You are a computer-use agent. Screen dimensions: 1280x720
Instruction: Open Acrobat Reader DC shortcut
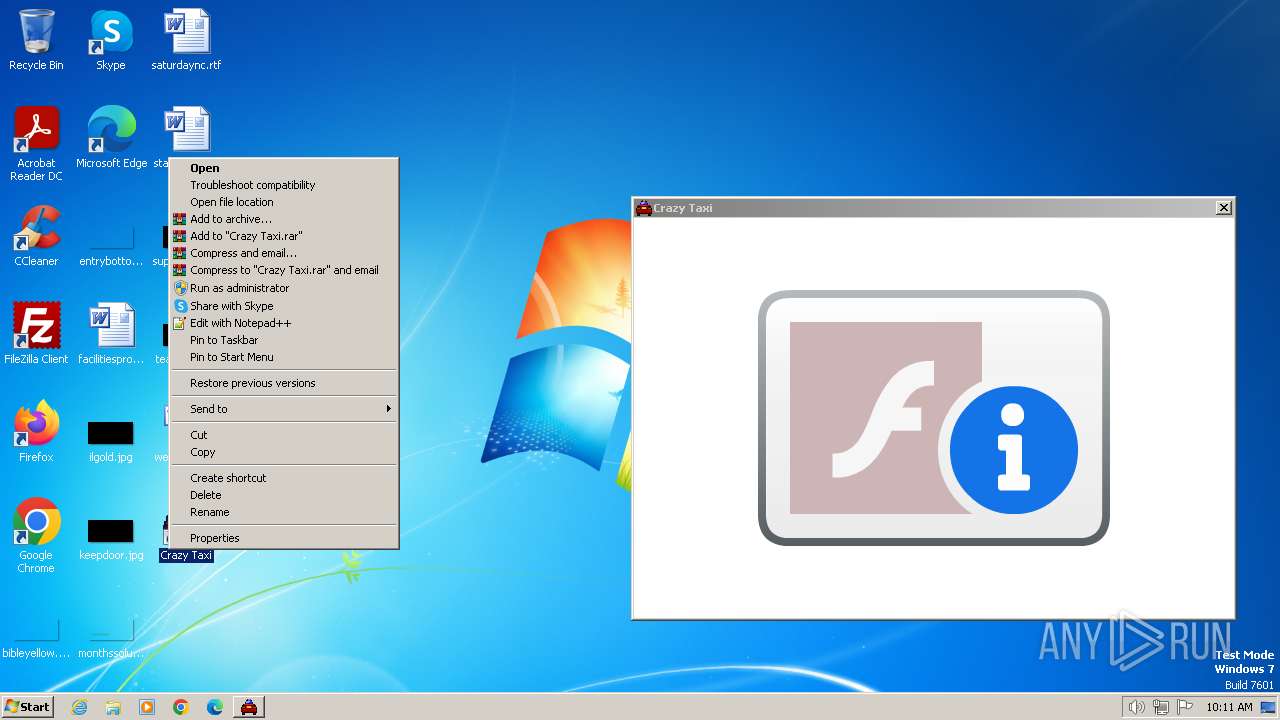(x=36, y=144)
